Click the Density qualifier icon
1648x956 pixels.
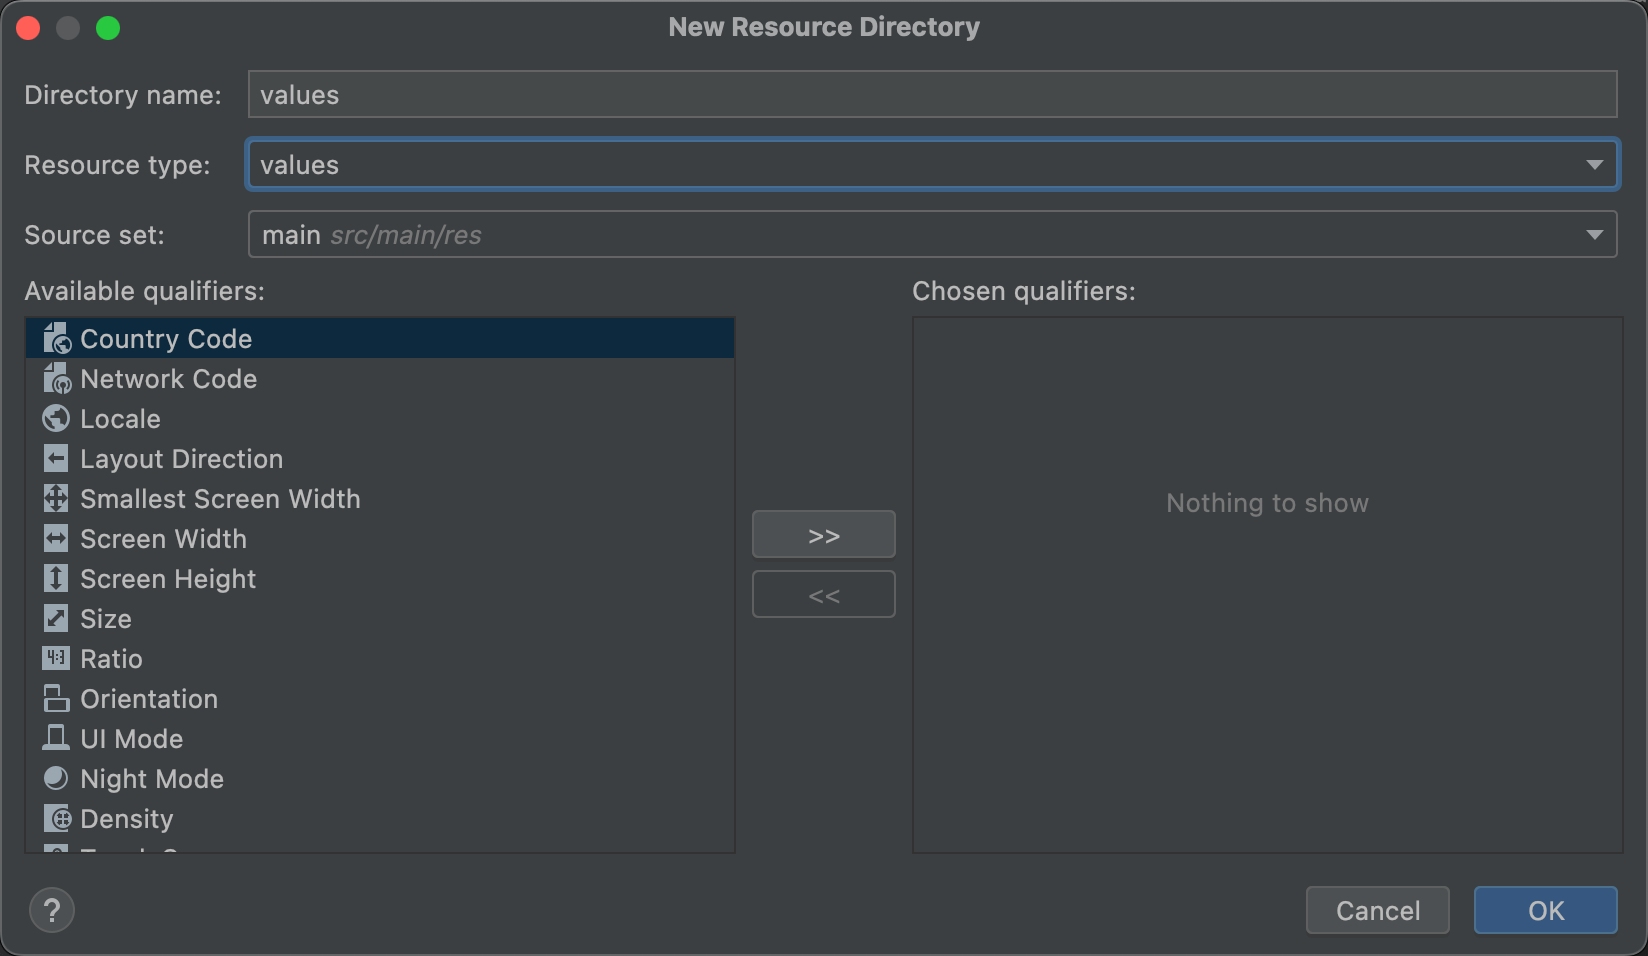tap(56, 818)
